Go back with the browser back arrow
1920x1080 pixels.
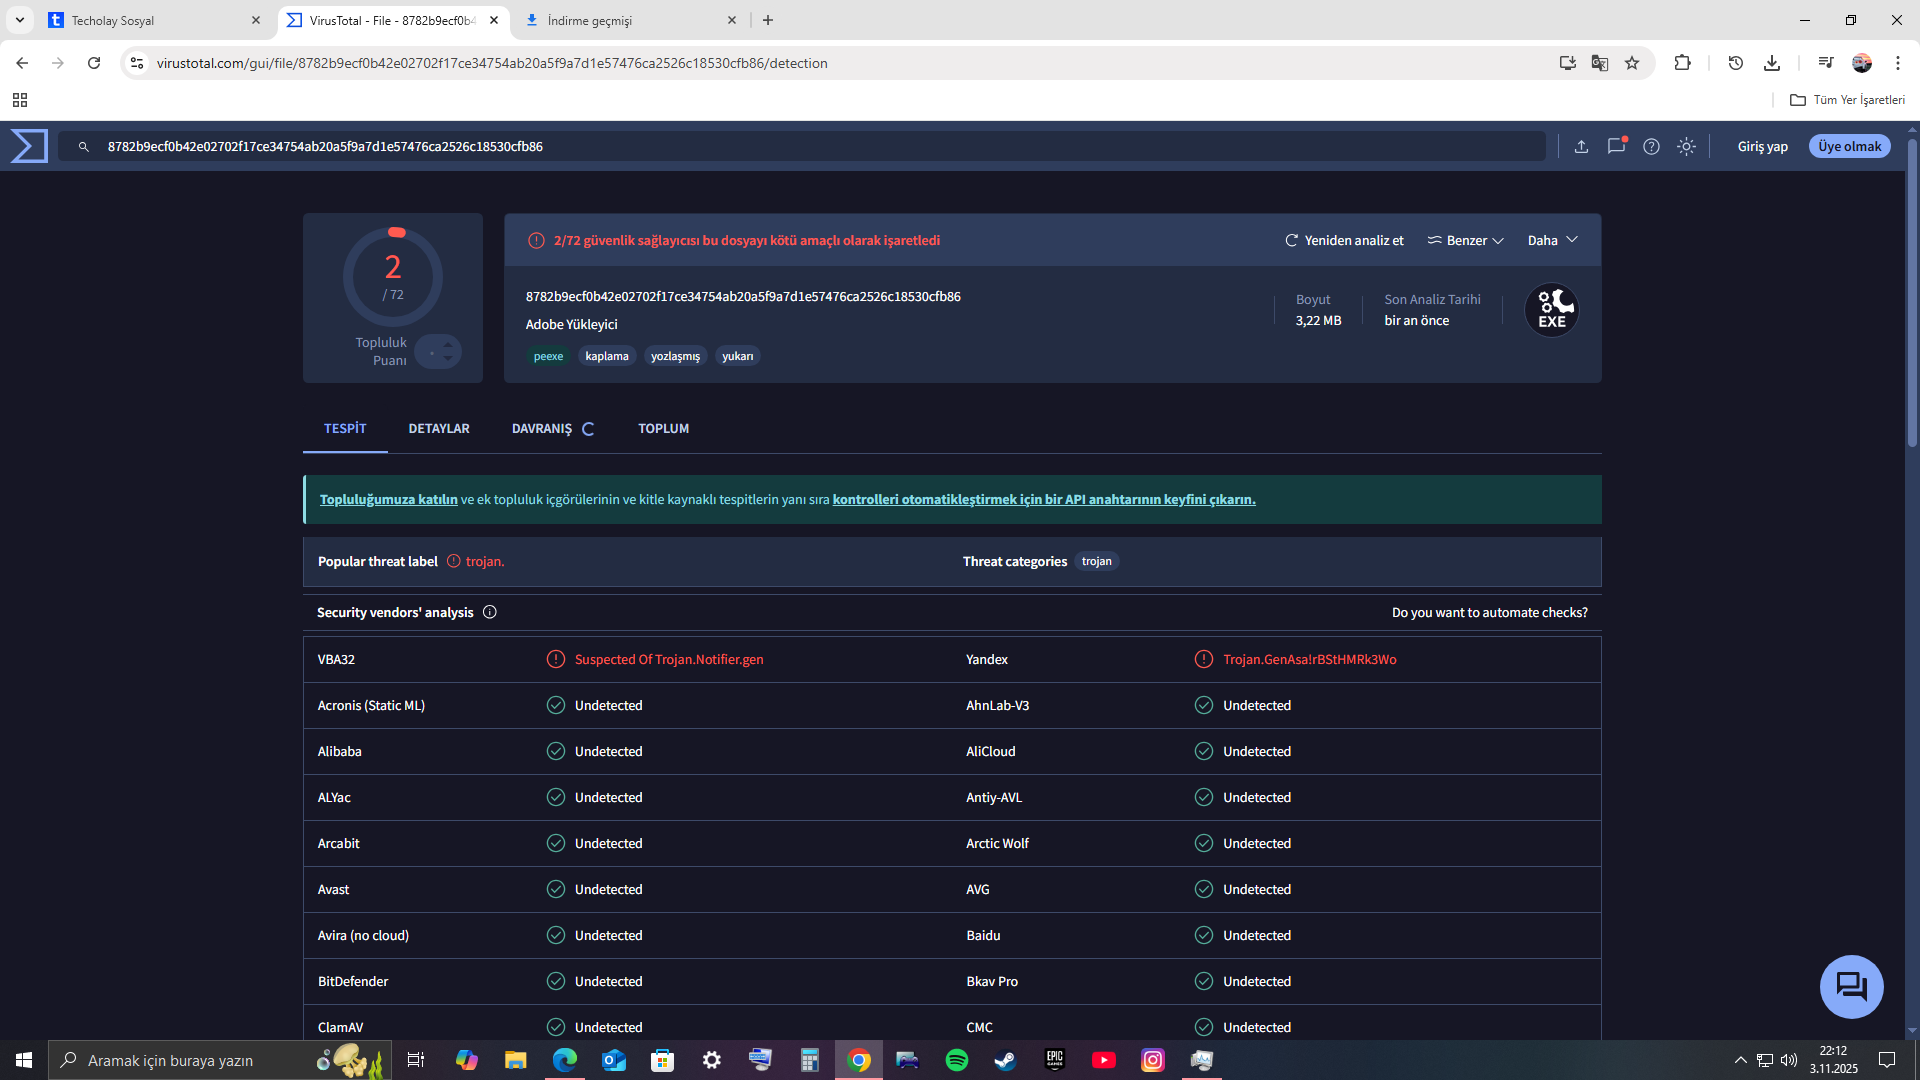[22, 63]
